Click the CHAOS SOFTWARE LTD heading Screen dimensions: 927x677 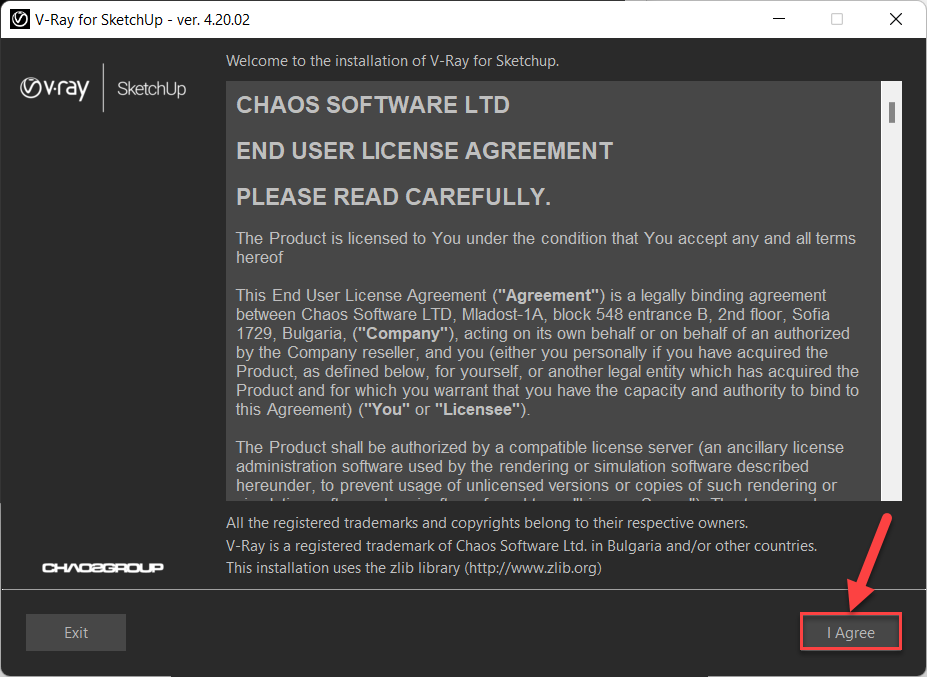(372, 105)
